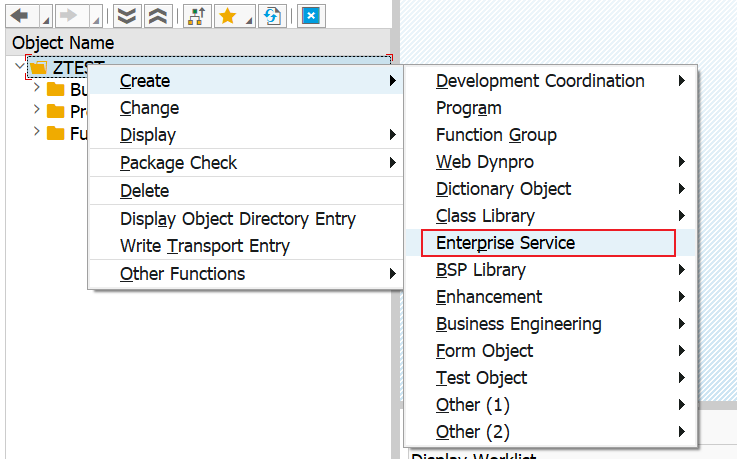Choose Delete in the context menu

[x=246, y=191]
